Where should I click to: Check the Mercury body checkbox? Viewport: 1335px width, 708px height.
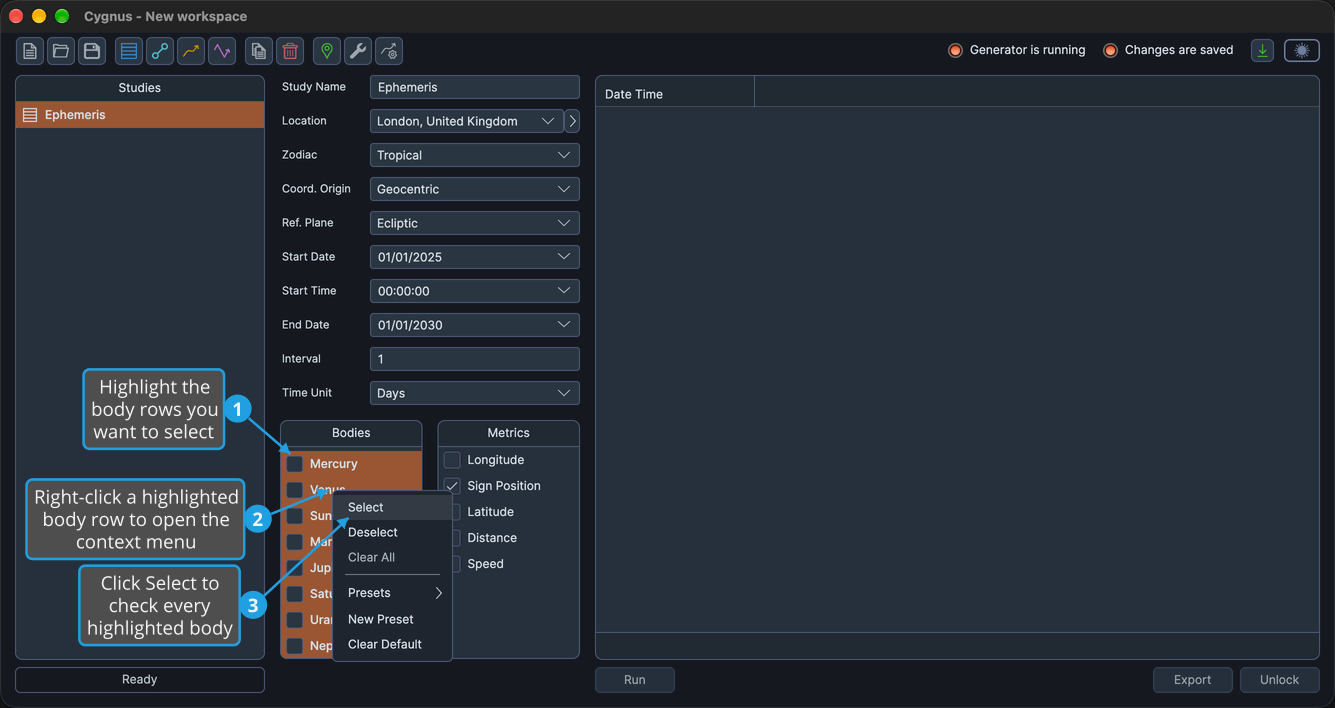pyautogui.click(x=295, y=464)
